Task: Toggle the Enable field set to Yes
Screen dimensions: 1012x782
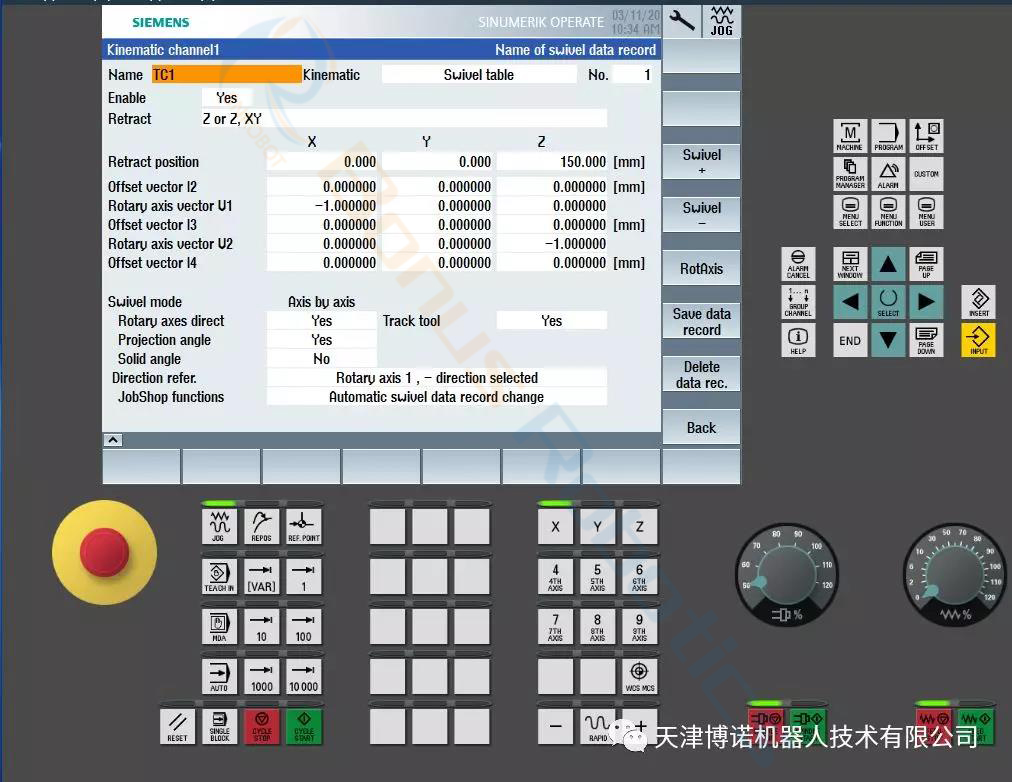Action: click(x=227, y=98)
